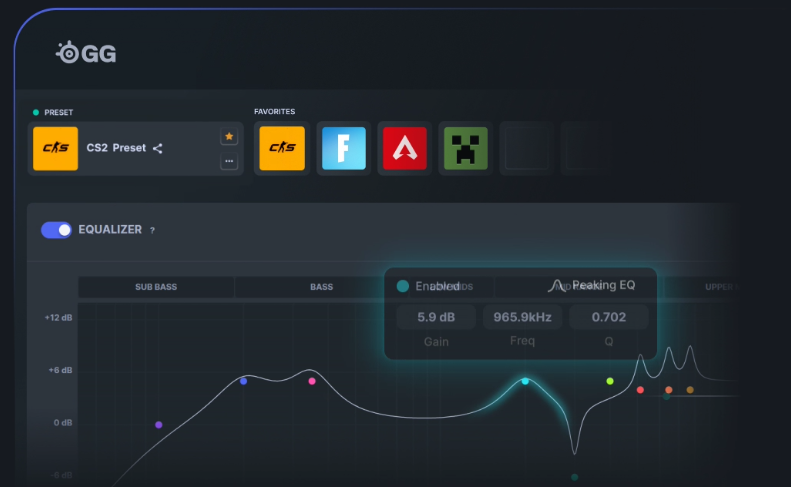The image size is (791, 487).
Task: Select the Fortnite favorite preset
Action: (343, 149)
